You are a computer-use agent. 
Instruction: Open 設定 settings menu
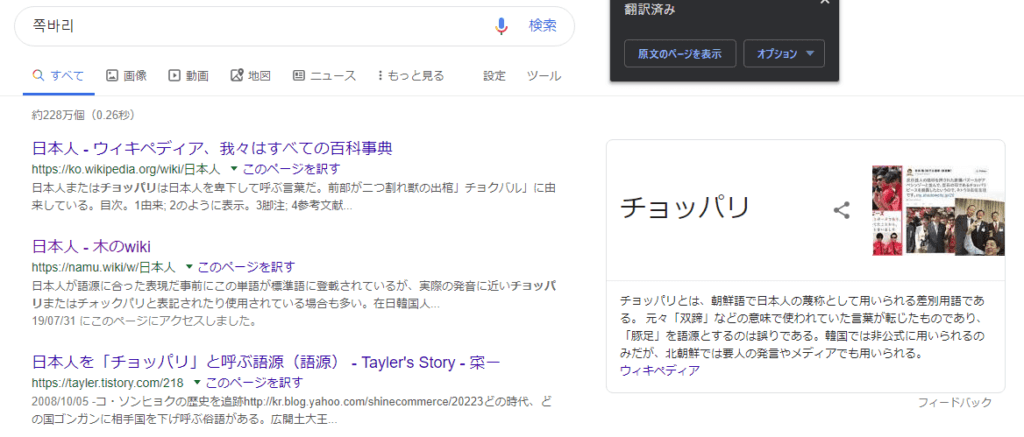click(494, 76)
